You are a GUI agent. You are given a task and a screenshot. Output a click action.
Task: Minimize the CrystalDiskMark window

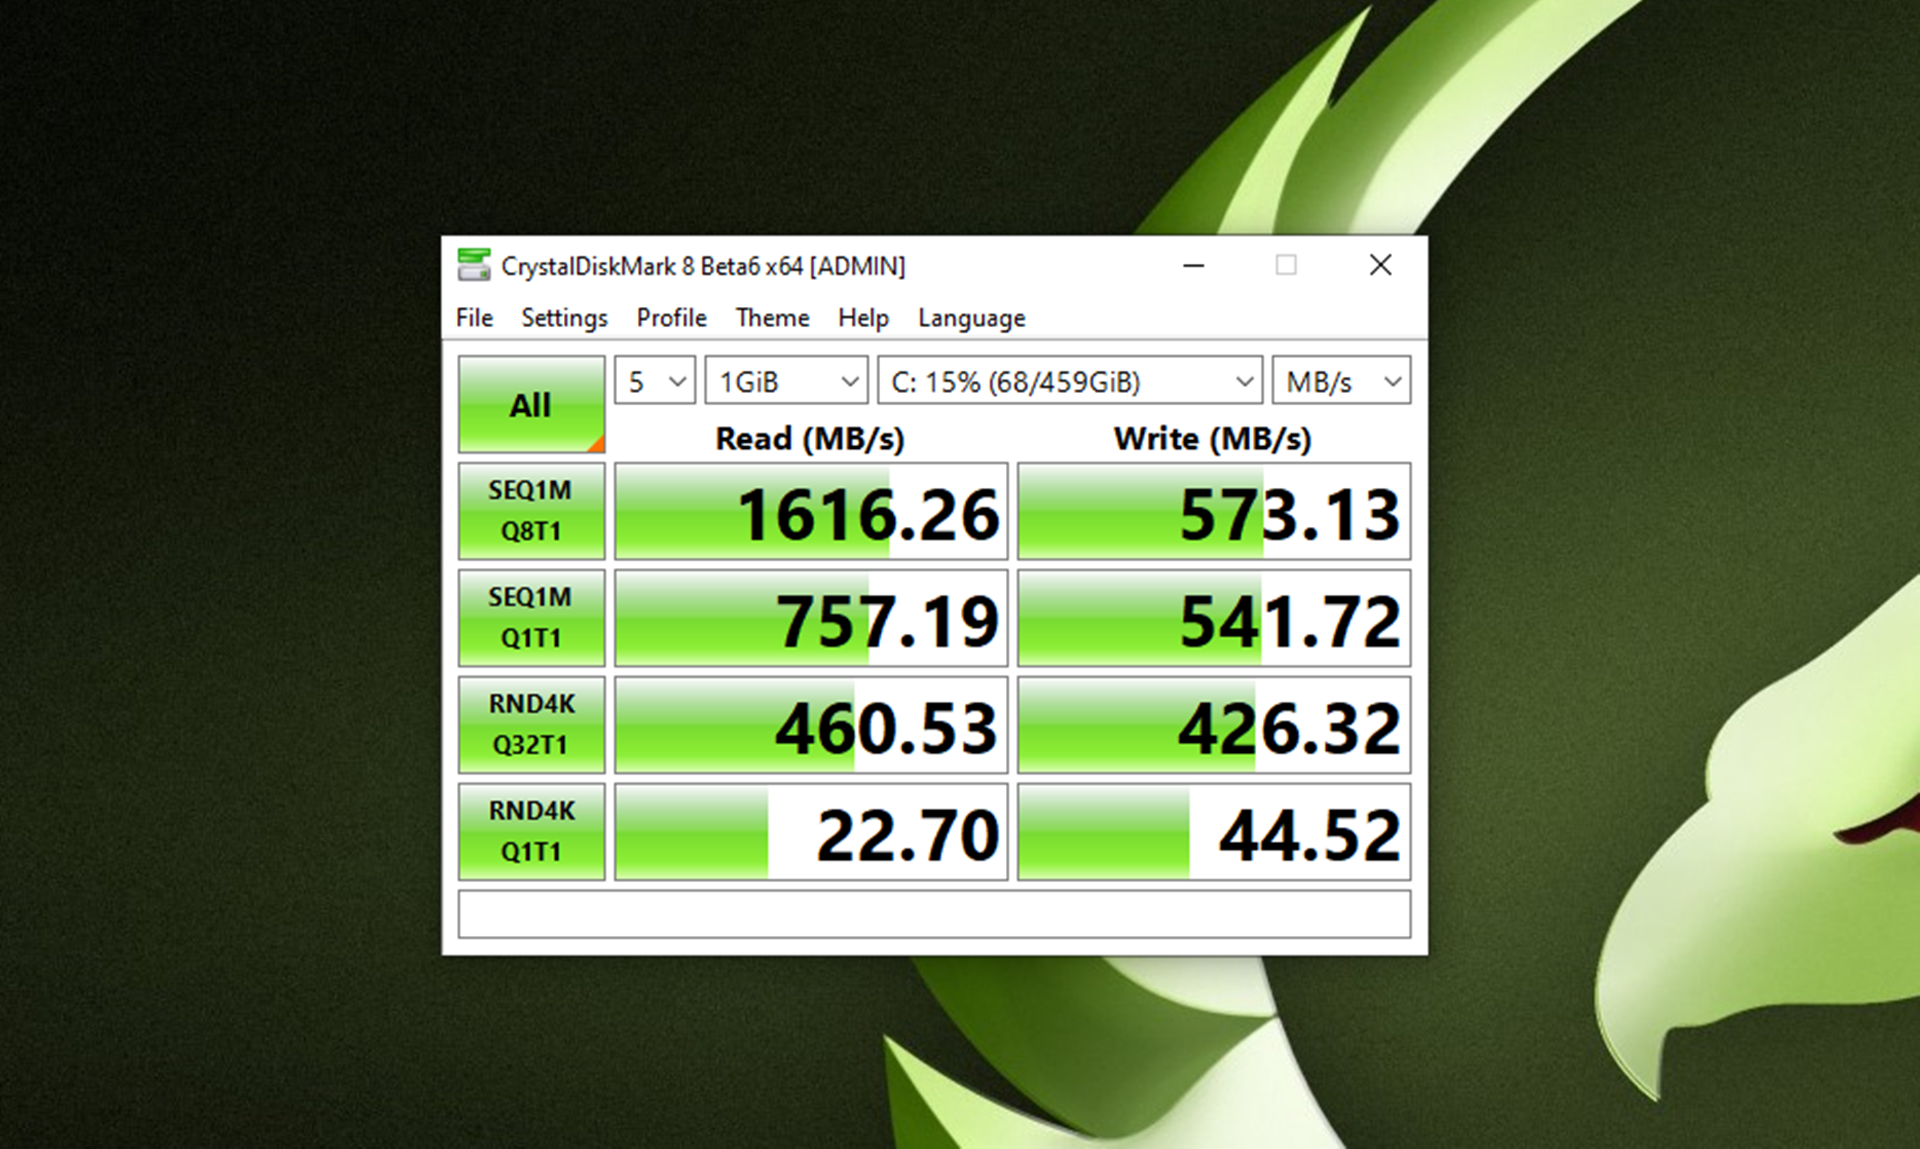click(1193, 265)
